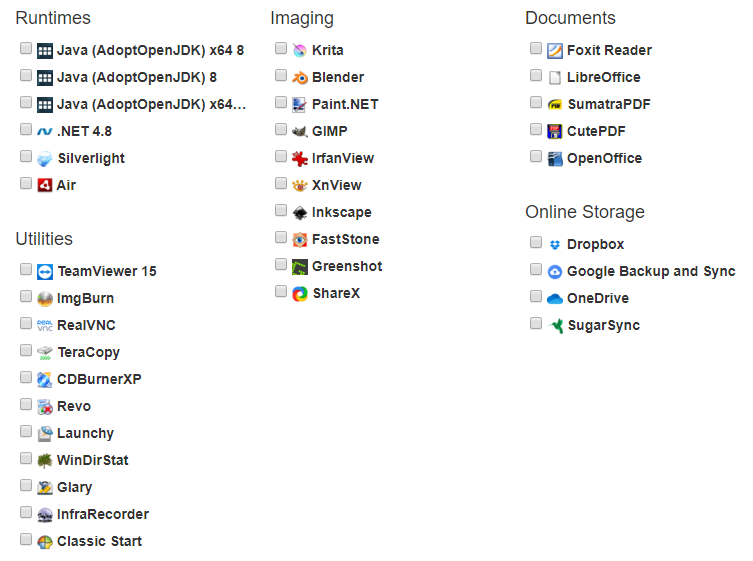Tick the Classic Start checkbox
The width and height of the screenshot is (753, 561).
26,539
